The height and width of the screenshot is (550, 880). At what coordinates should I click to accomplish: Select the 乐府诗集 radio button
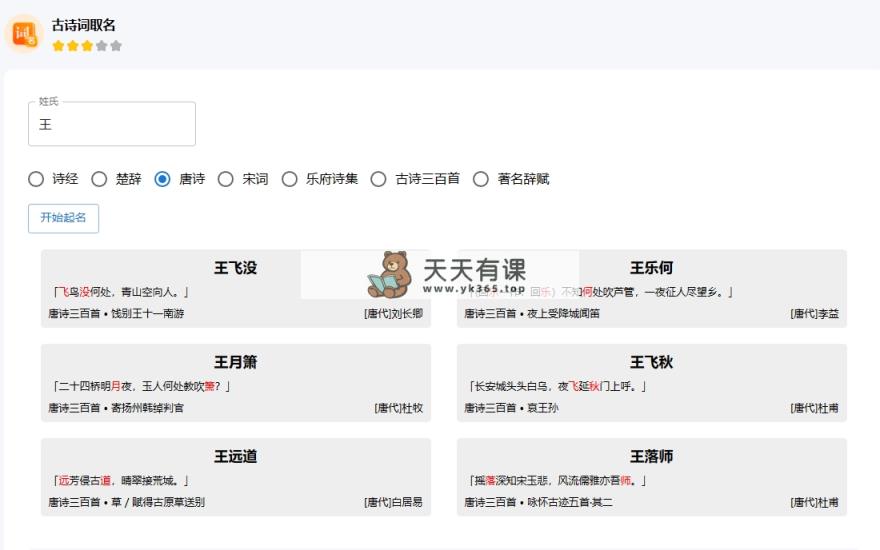coord(290,179)
